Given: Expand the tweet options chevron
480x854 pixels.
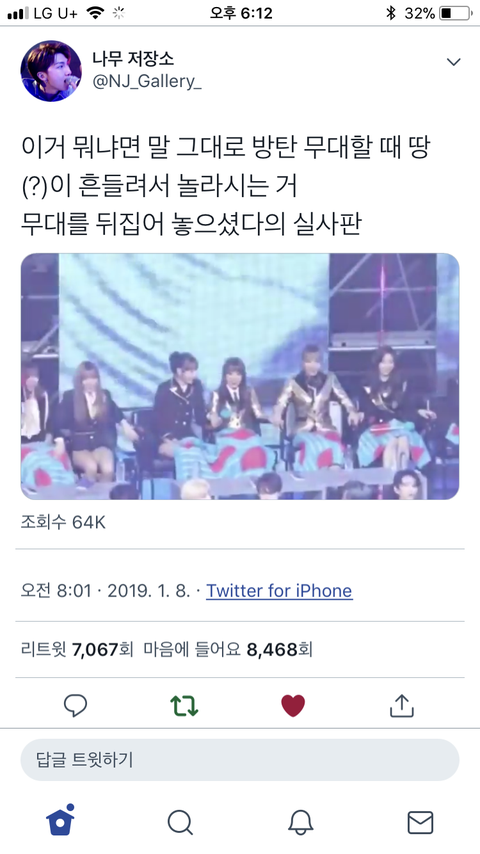Looking at the screenshot, I should coord(453,62).
